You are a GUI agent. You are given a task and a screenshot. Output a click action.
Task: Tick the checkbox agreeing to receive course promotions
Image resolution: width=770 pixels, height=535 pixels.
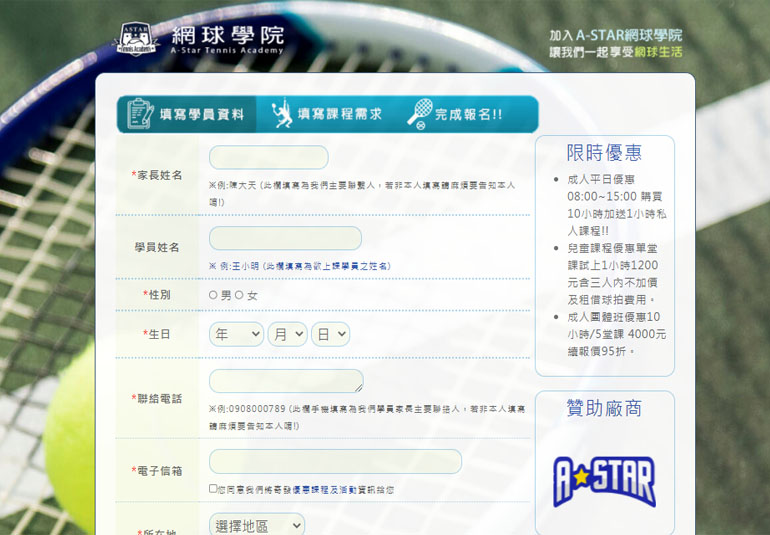coord(213,488)
